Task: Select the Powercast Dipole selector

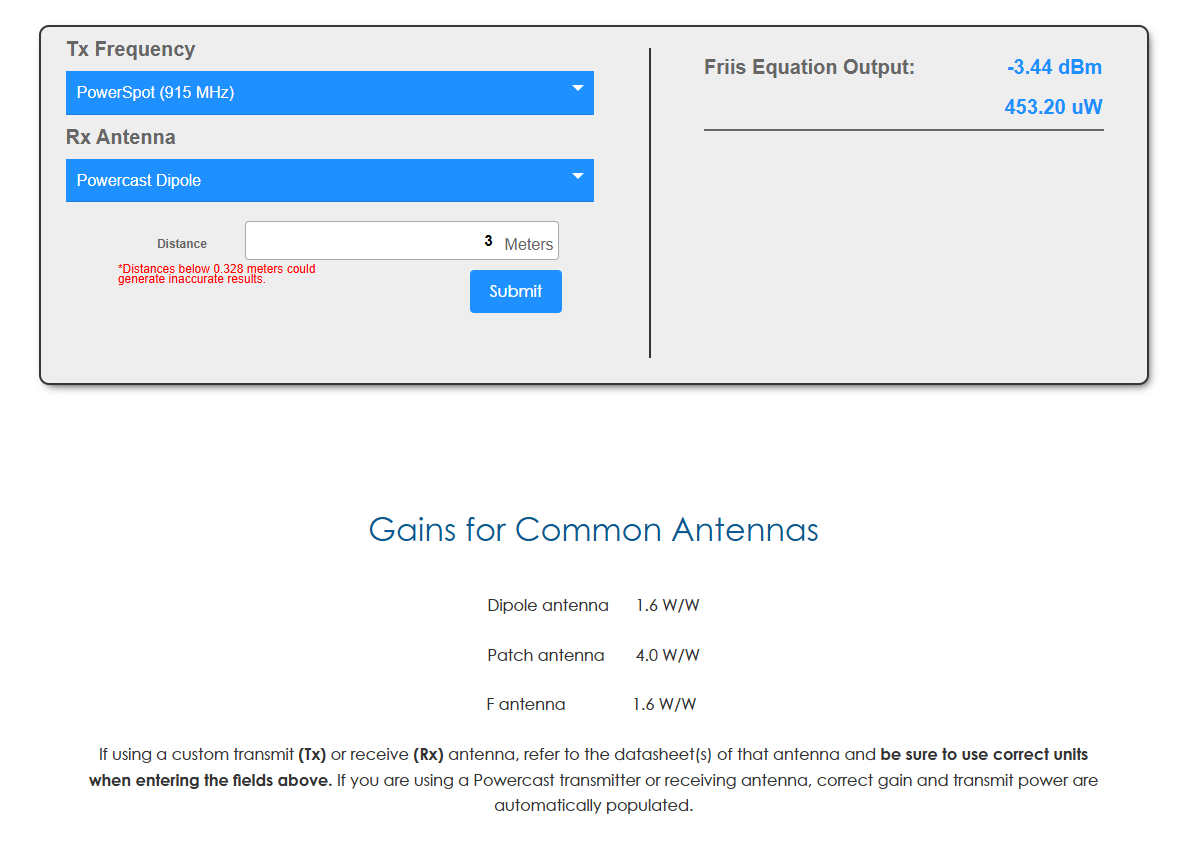Action: click(330, 180)
